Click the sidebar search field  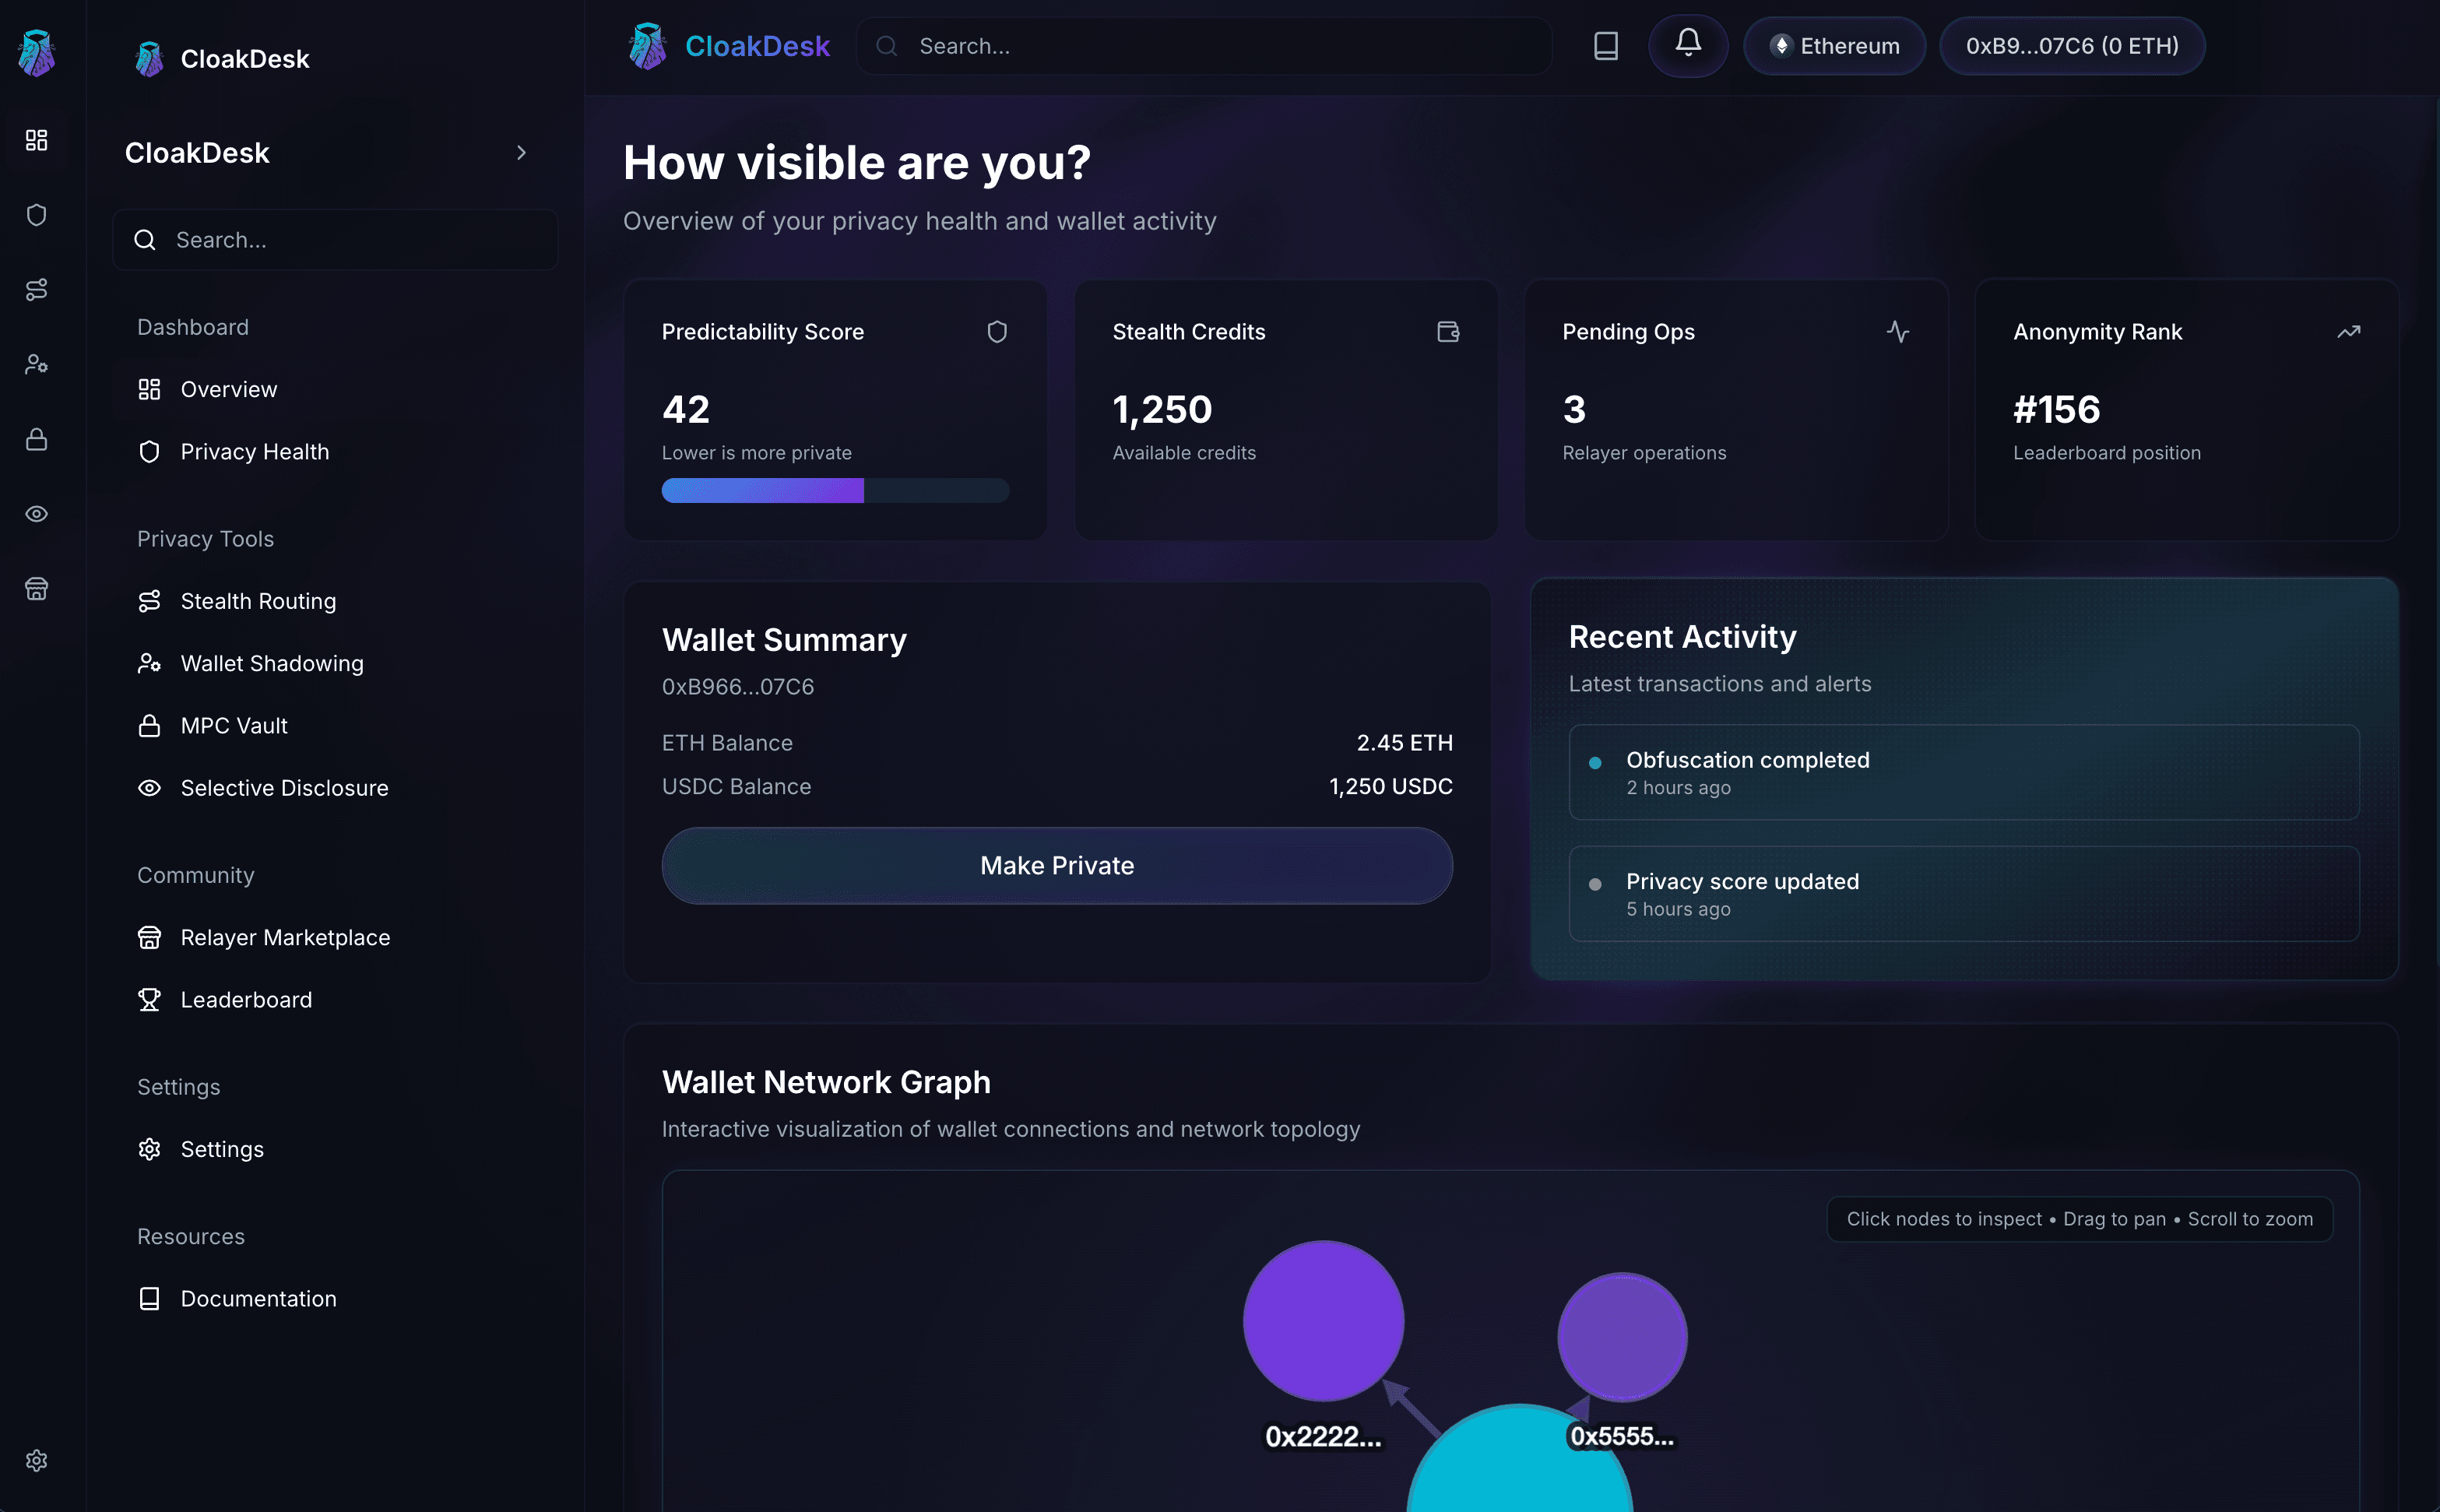[x=335, y=239]
